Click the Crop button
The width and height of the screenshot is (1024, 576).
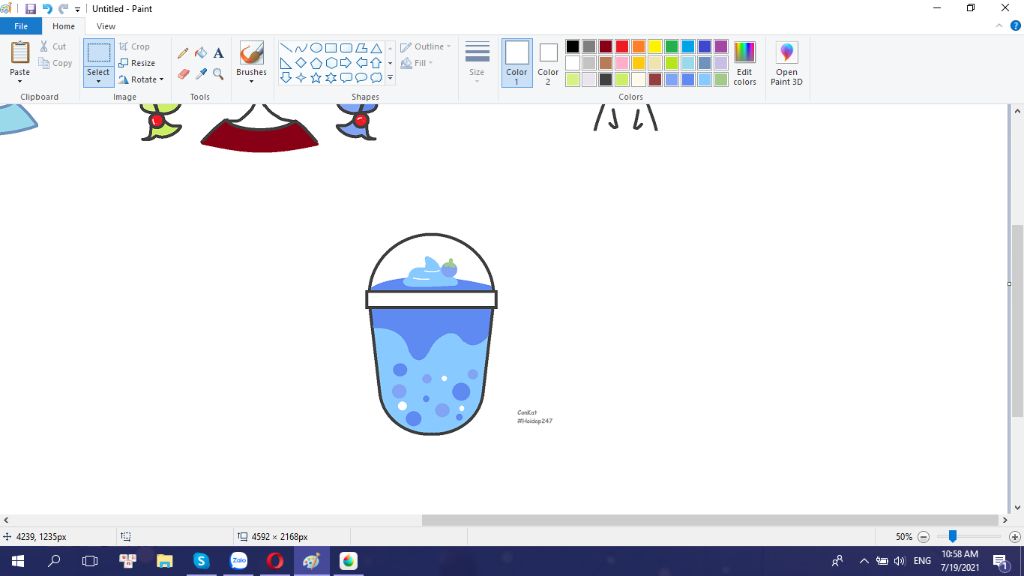click(135, 47)
